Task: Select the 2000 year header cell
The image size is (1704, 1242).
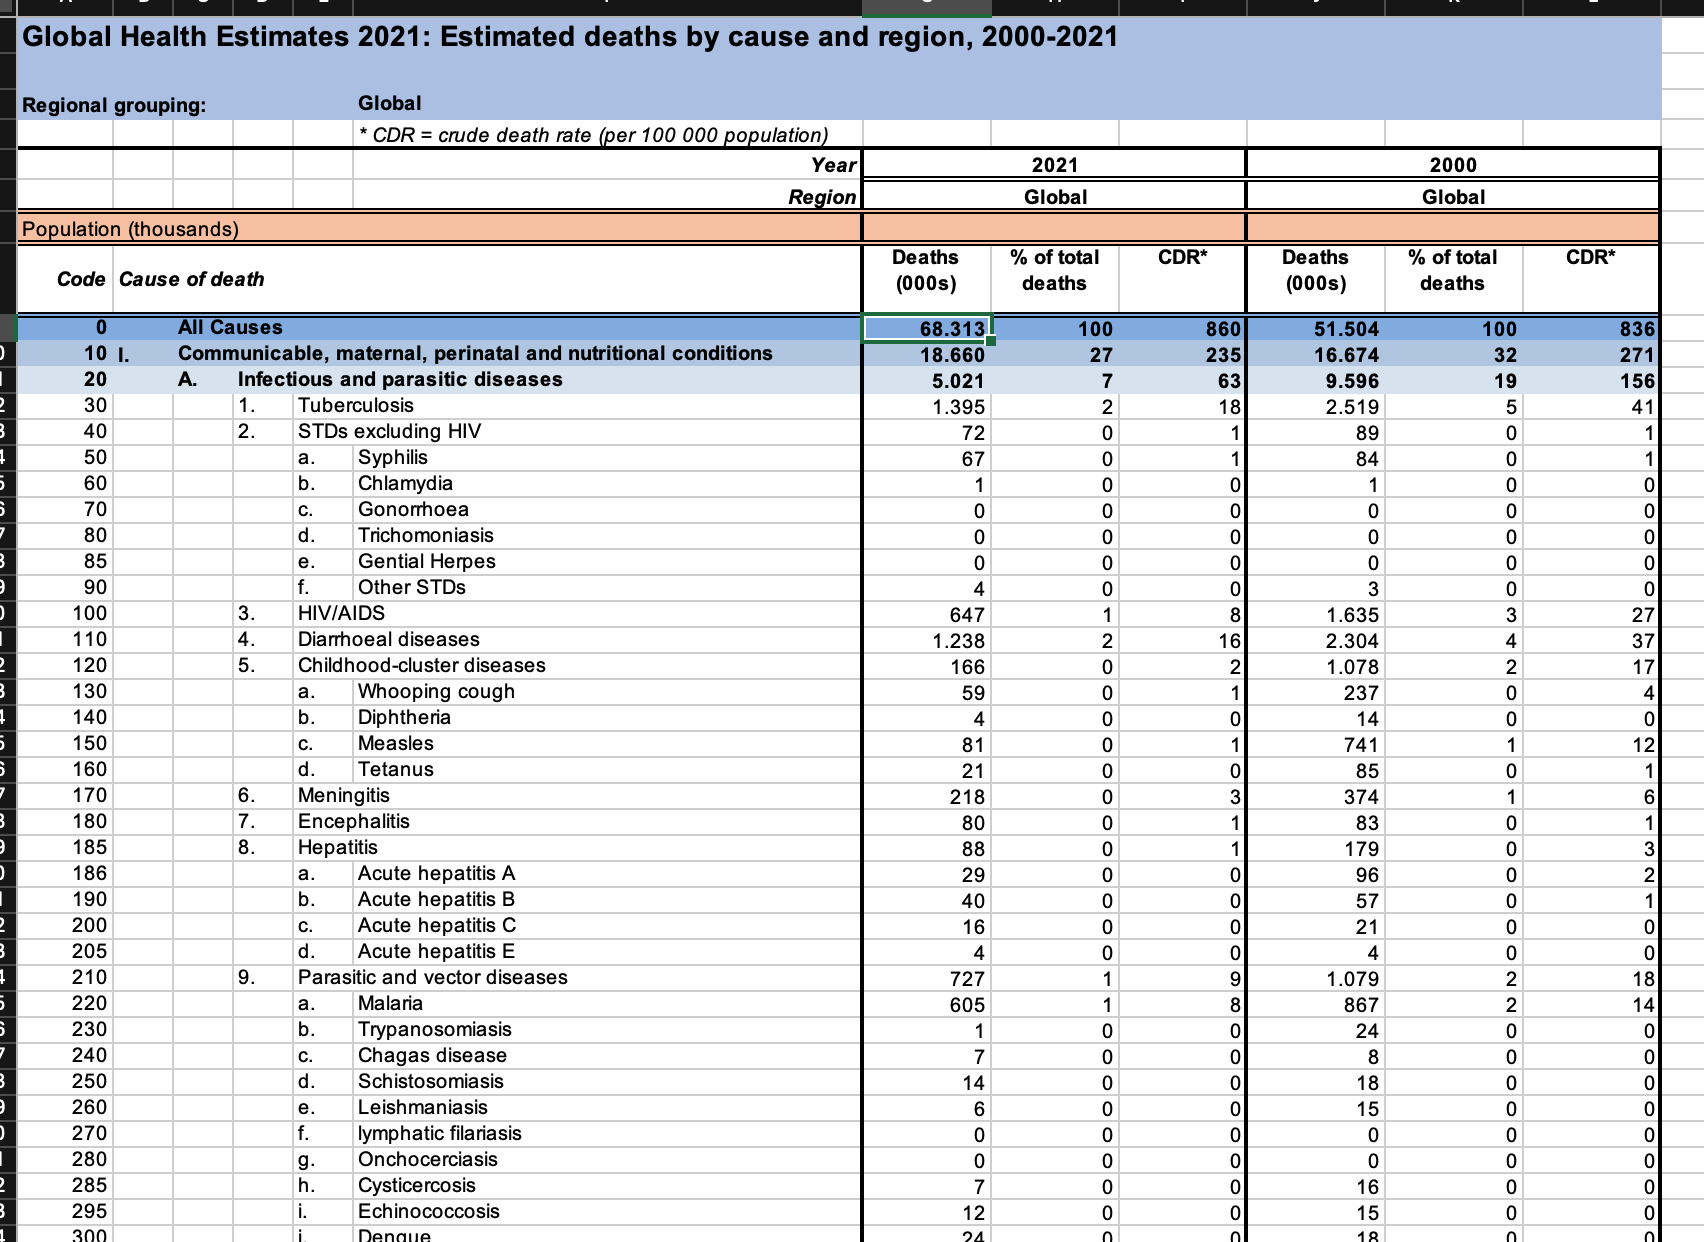Action: click(x=1452, y=165)
